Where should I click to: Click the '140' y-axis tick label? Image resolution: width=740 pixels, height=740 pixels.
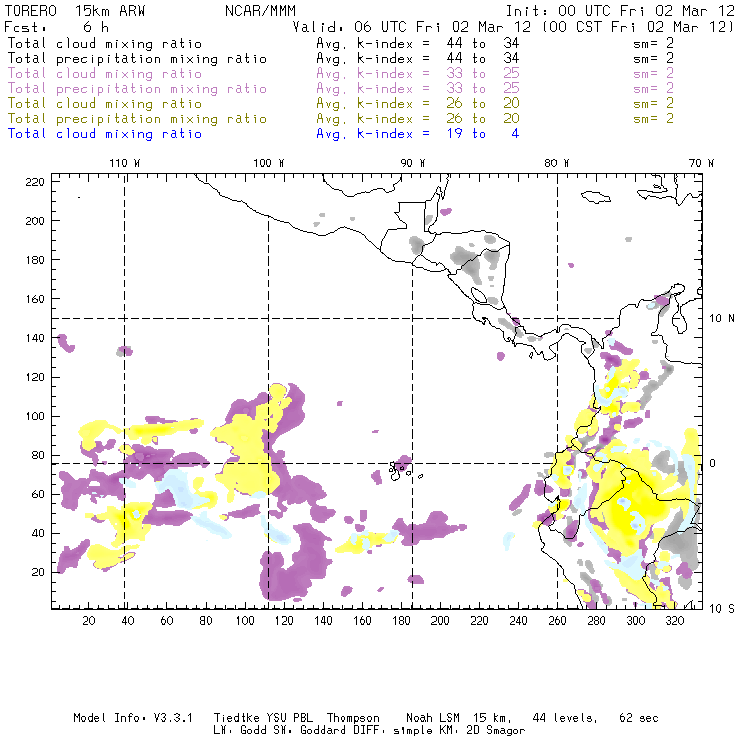click(35, 338)
